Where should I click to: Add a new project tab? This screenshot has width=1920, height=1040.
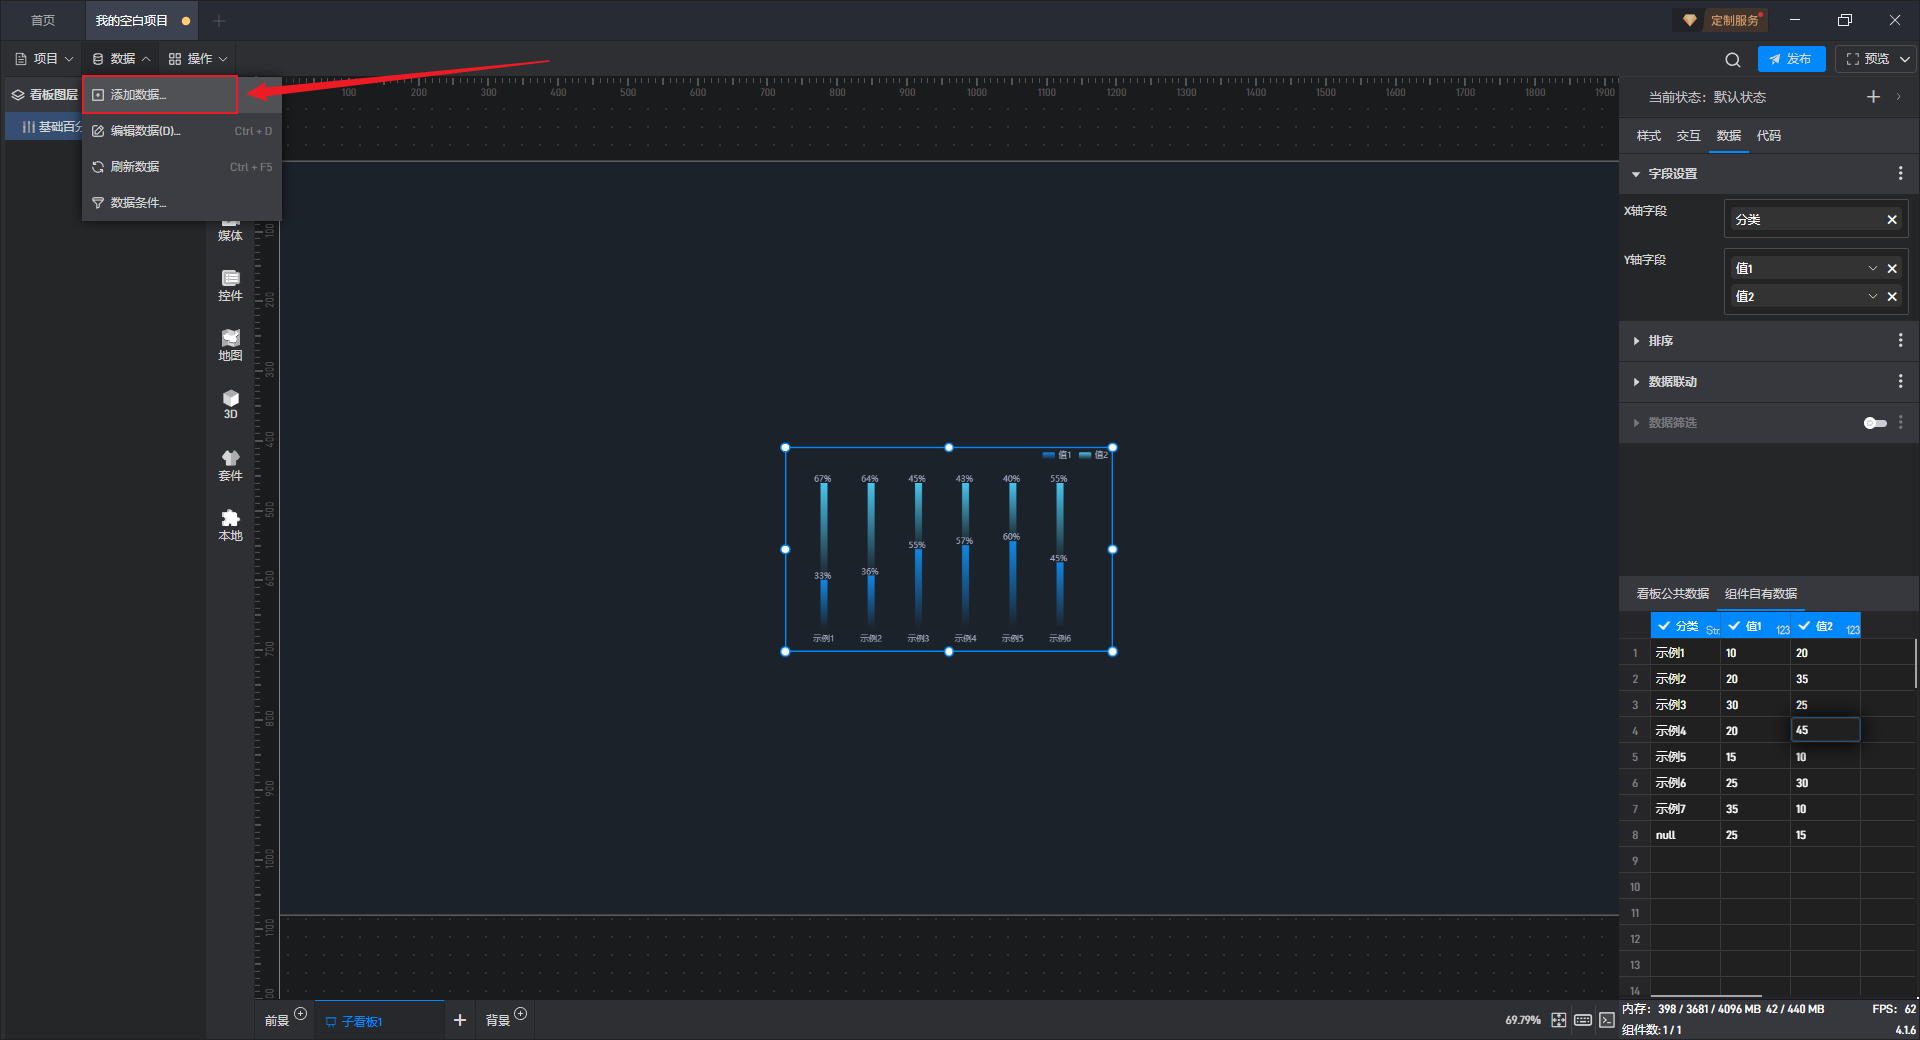coord(219,21)
